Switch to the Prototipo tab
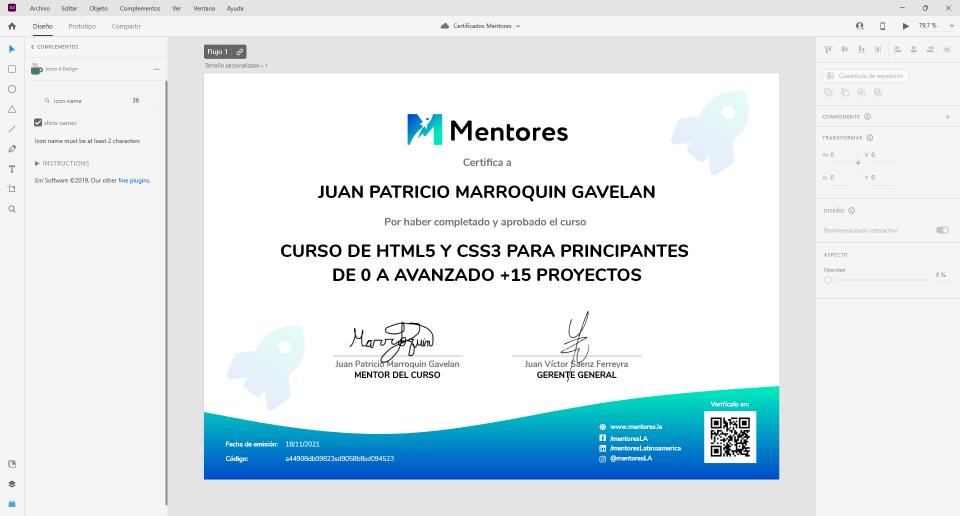The image size is (960, 516). pos(82,26)
